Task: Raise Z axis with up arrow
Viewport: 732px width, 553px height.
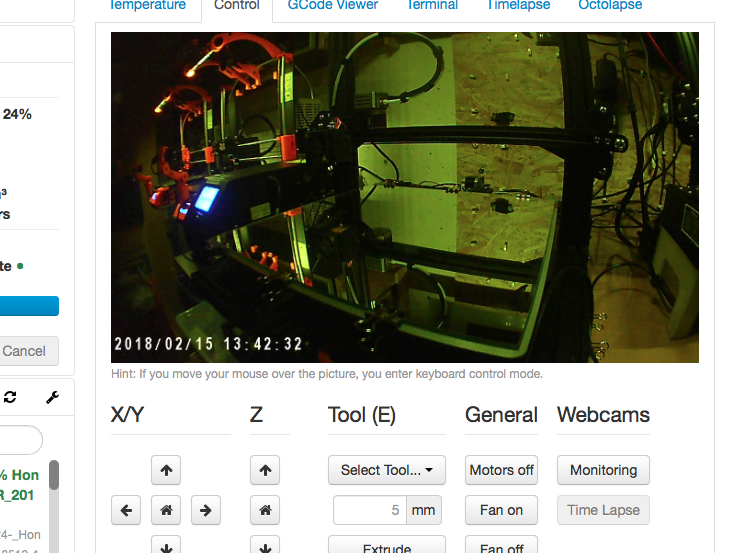Action: 265,470
